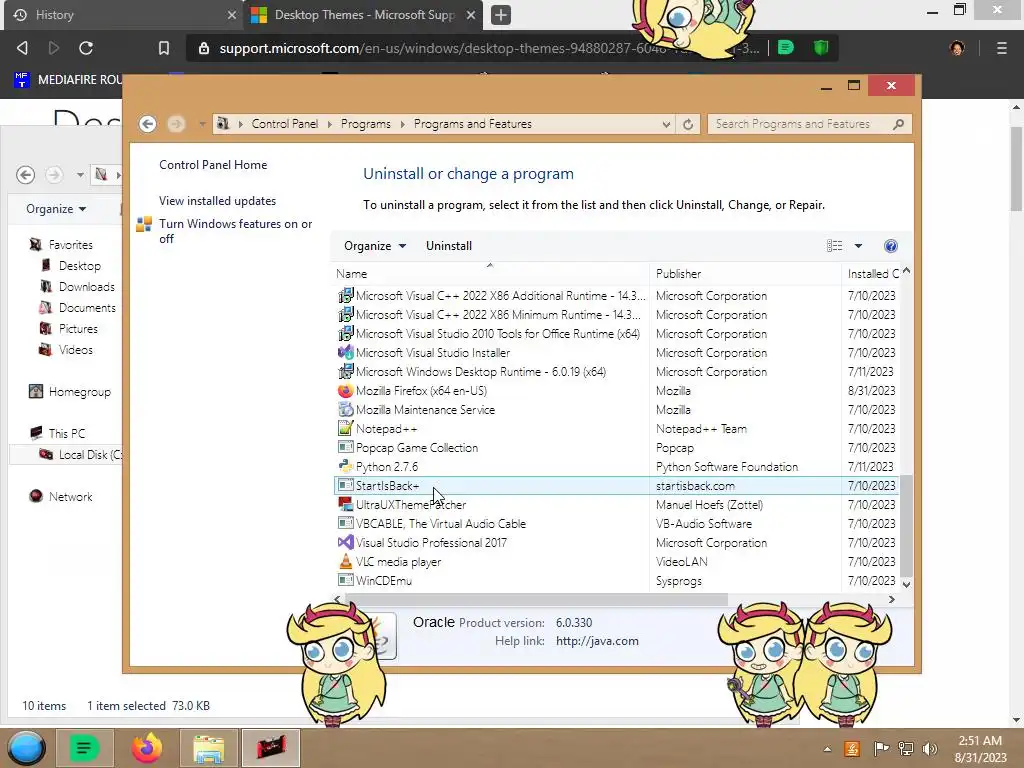This screenshot has height=768, width=1024.
Task: Open File Explorer taskbar icon
Action: coord(209,748)
